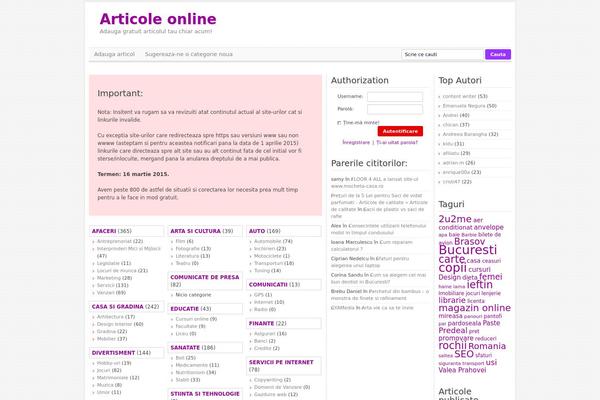Screen dimensions: 600x400
Task: Open the Tuning subcategory
Action: pyautogui.click(x=262, y=271)
